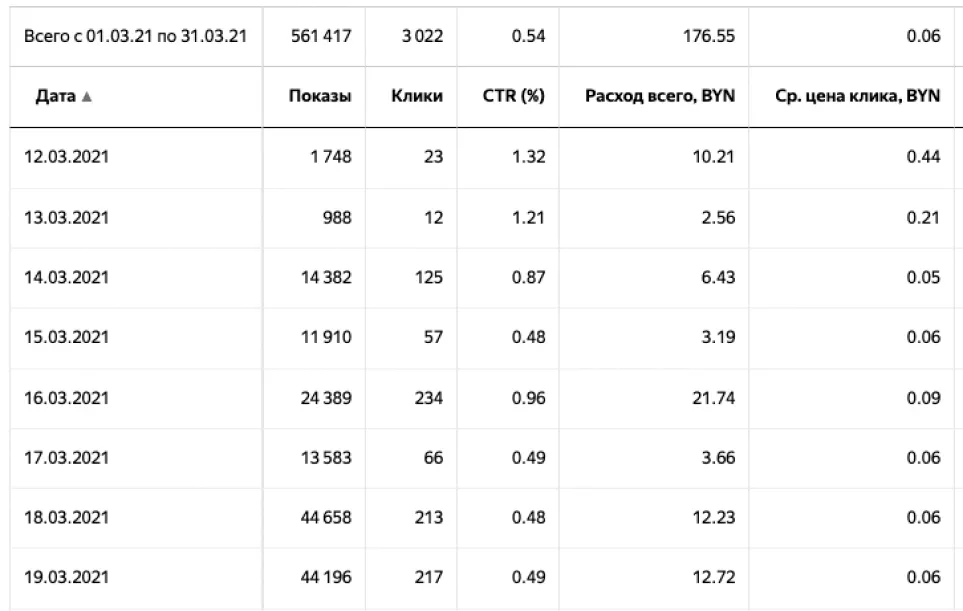Select the 15.03.2021 row date

[x=66, y=337]
